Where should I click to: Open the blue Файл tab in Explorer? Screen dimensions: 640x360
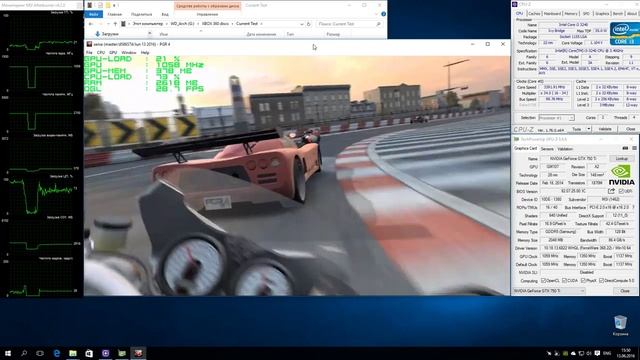[93, 14]
